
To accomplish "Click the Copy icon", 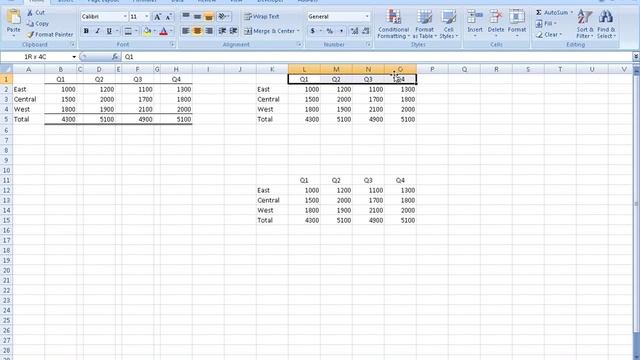I will 30,24.
